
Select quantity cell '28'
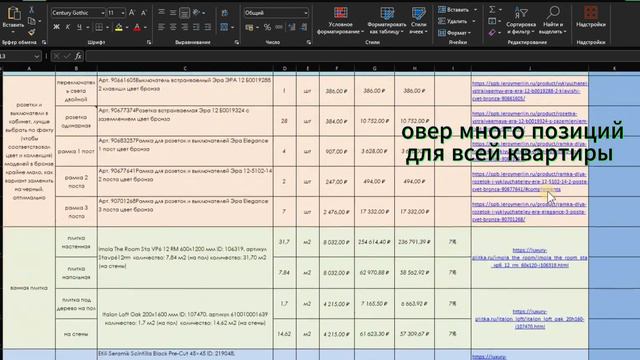[x=284, y=121]
